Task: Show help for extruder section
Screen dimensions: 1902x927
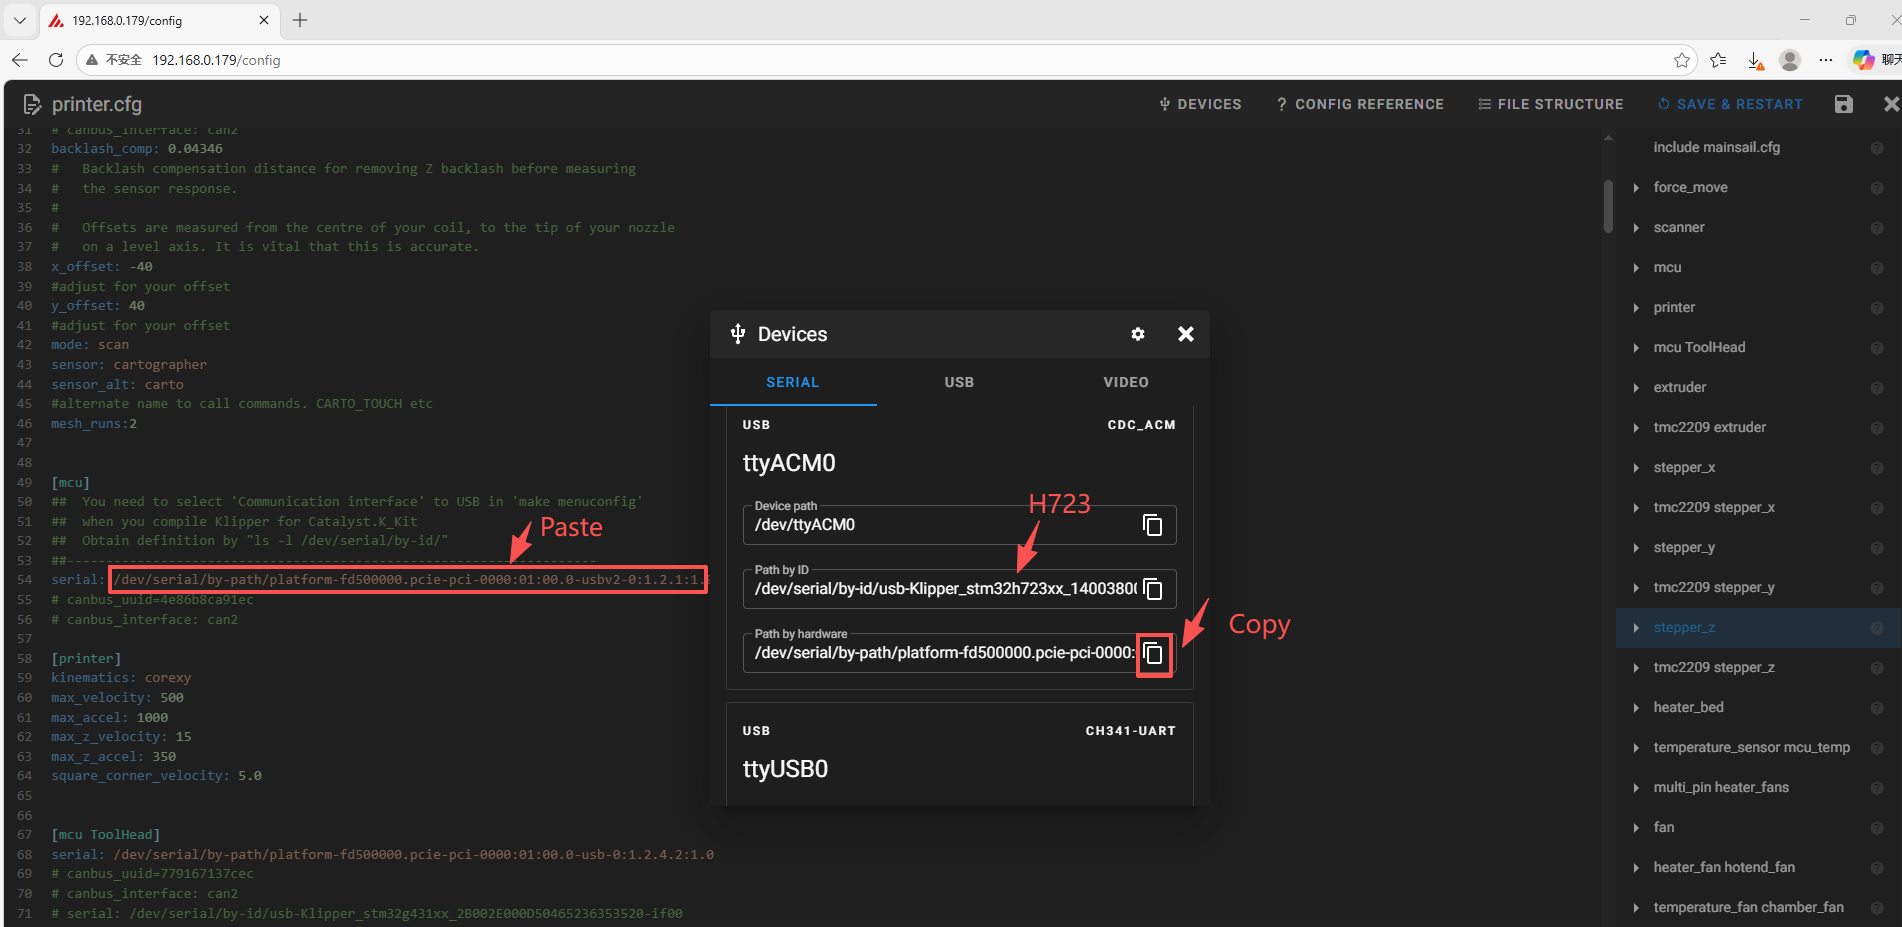Action: (x=1877, y=388)
